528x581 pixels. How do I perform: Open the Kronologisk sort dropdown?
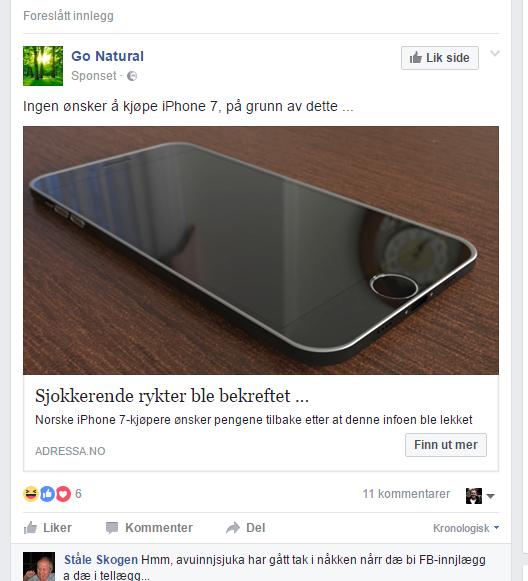466,528
